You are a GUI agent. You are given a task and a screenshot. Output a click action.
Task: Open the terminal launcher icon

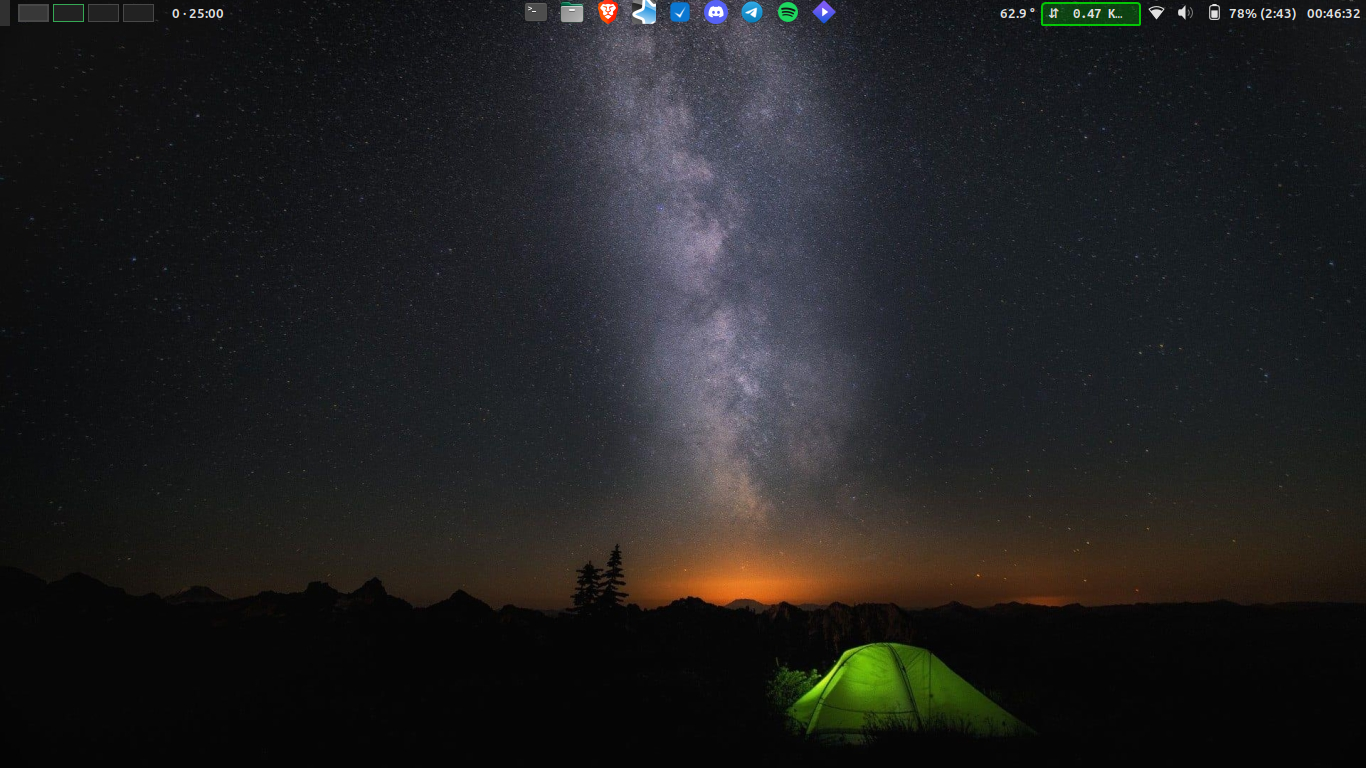(536, 12)
